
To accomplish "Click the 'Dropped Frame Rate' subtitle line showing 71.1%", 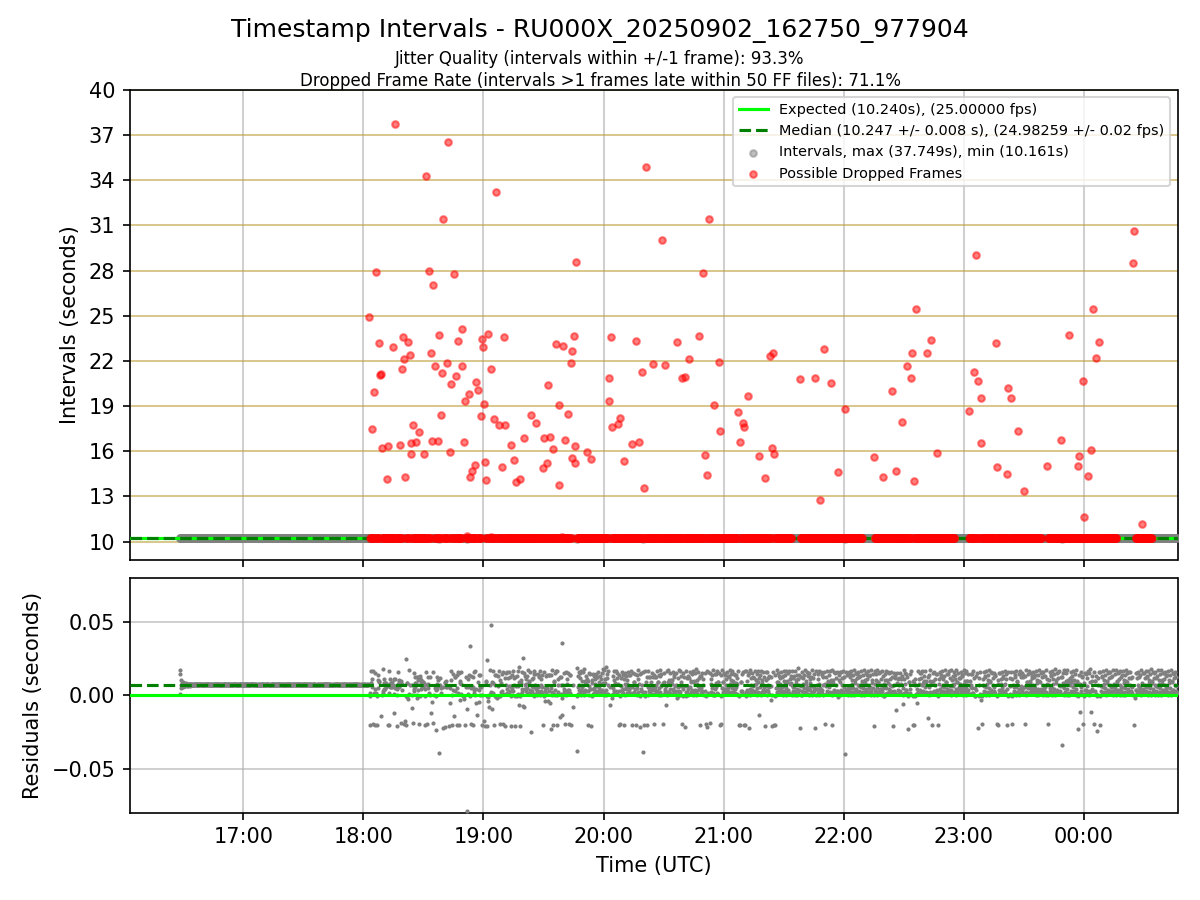I will (x=599, y=79).
